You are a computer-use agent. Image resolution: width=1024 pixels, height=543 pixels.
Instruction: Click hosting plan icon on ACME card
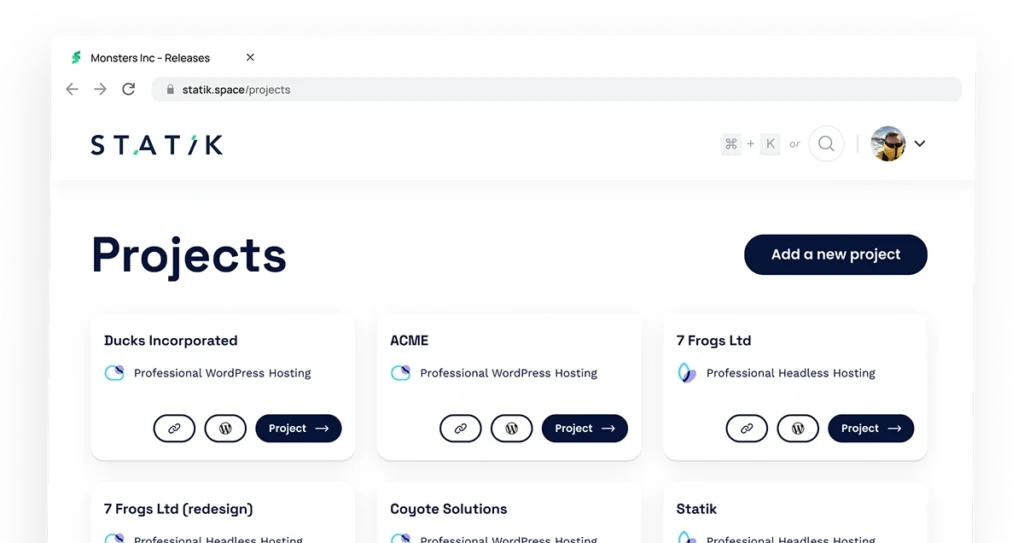click(400, 373)
